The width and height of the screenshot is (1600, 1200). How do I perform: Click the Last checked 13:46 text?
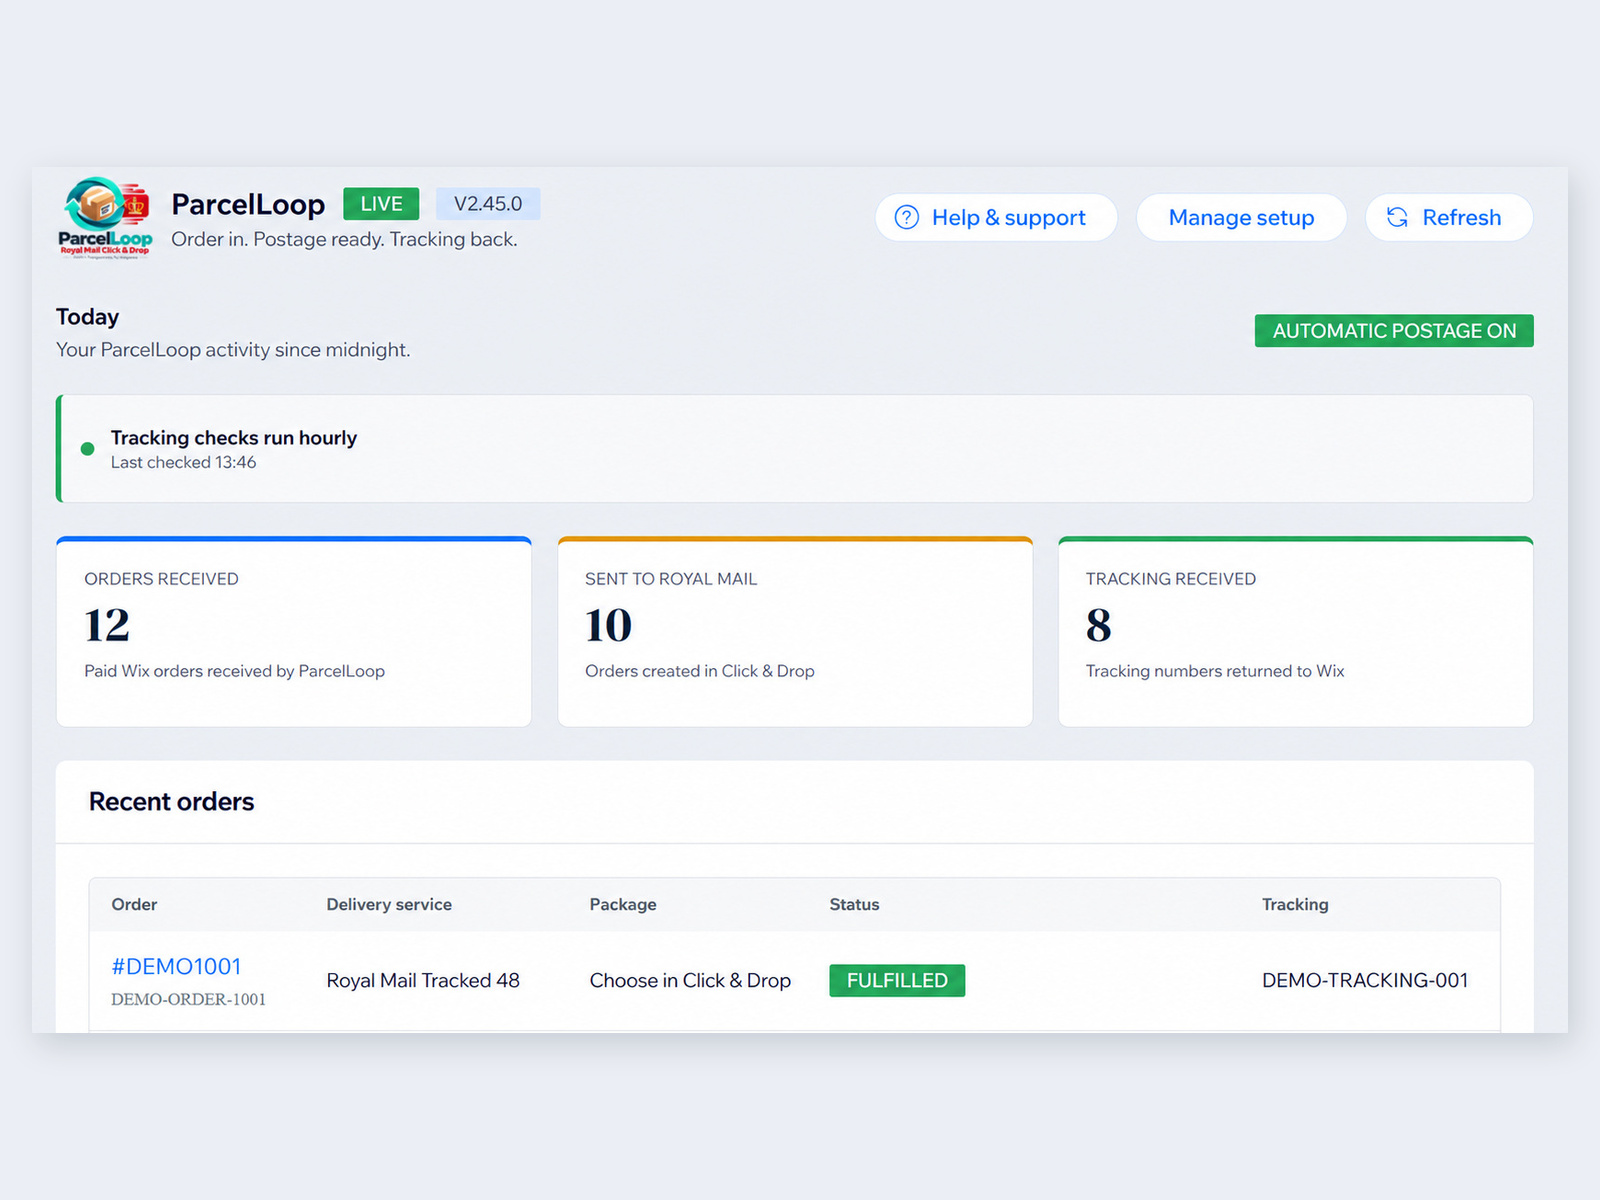coord(183,462)
